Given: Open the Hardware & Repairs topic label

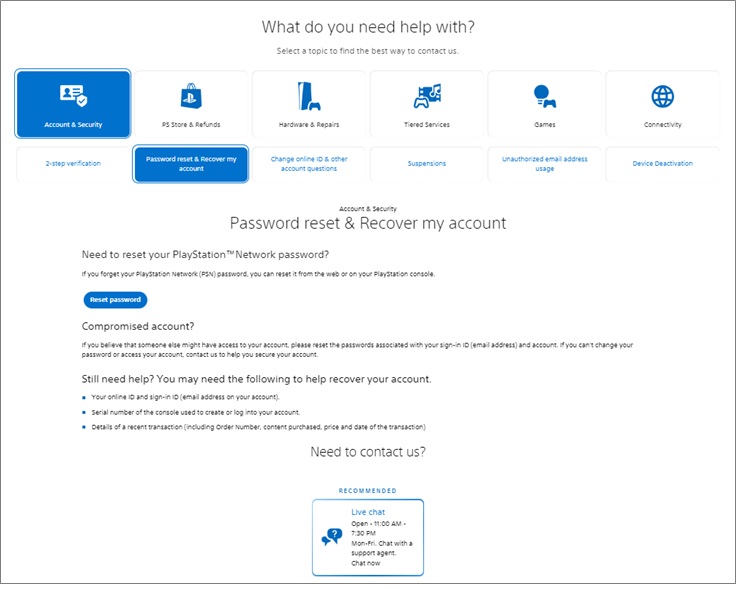Looking at the screenshot, I should coord(309,125).
